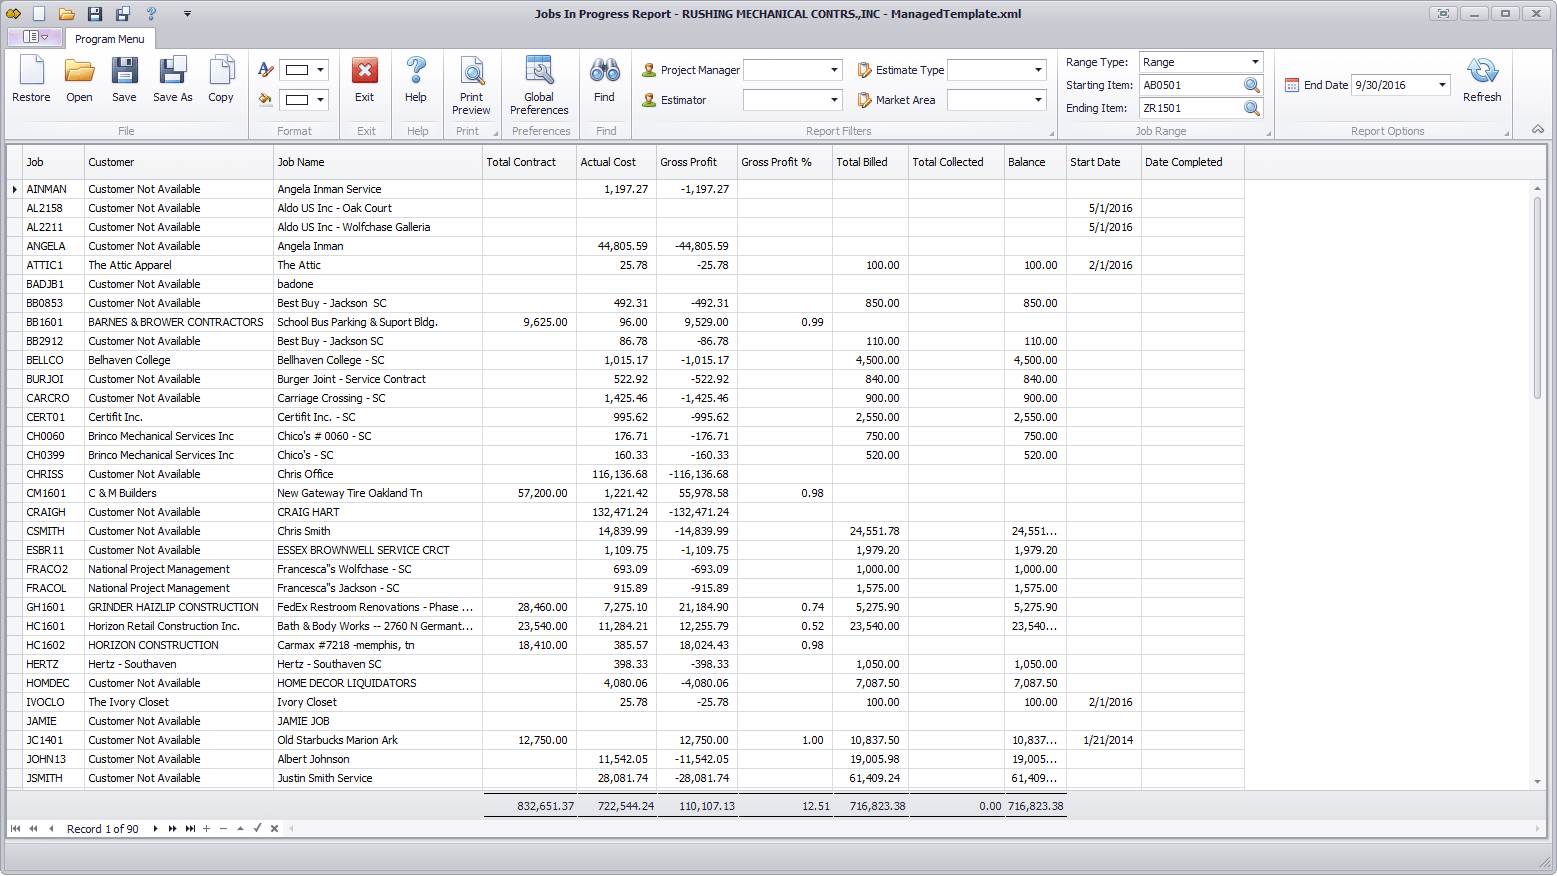Open the font color dropdown swatch
The width and height of the screenshot is (1557, 876).
coord(320,70)
